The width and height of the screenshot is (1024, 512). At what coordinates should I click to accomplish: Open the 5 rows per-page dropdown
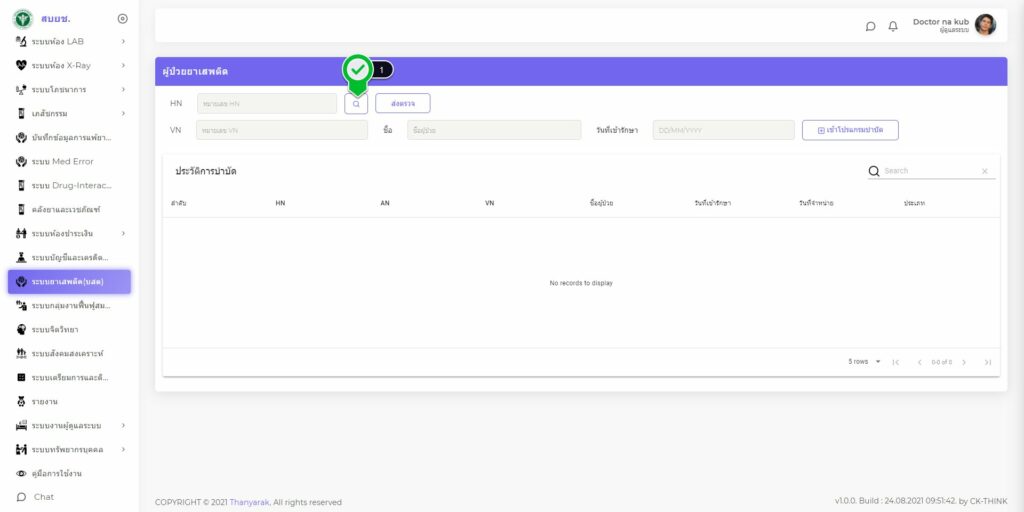coord(865,362)
